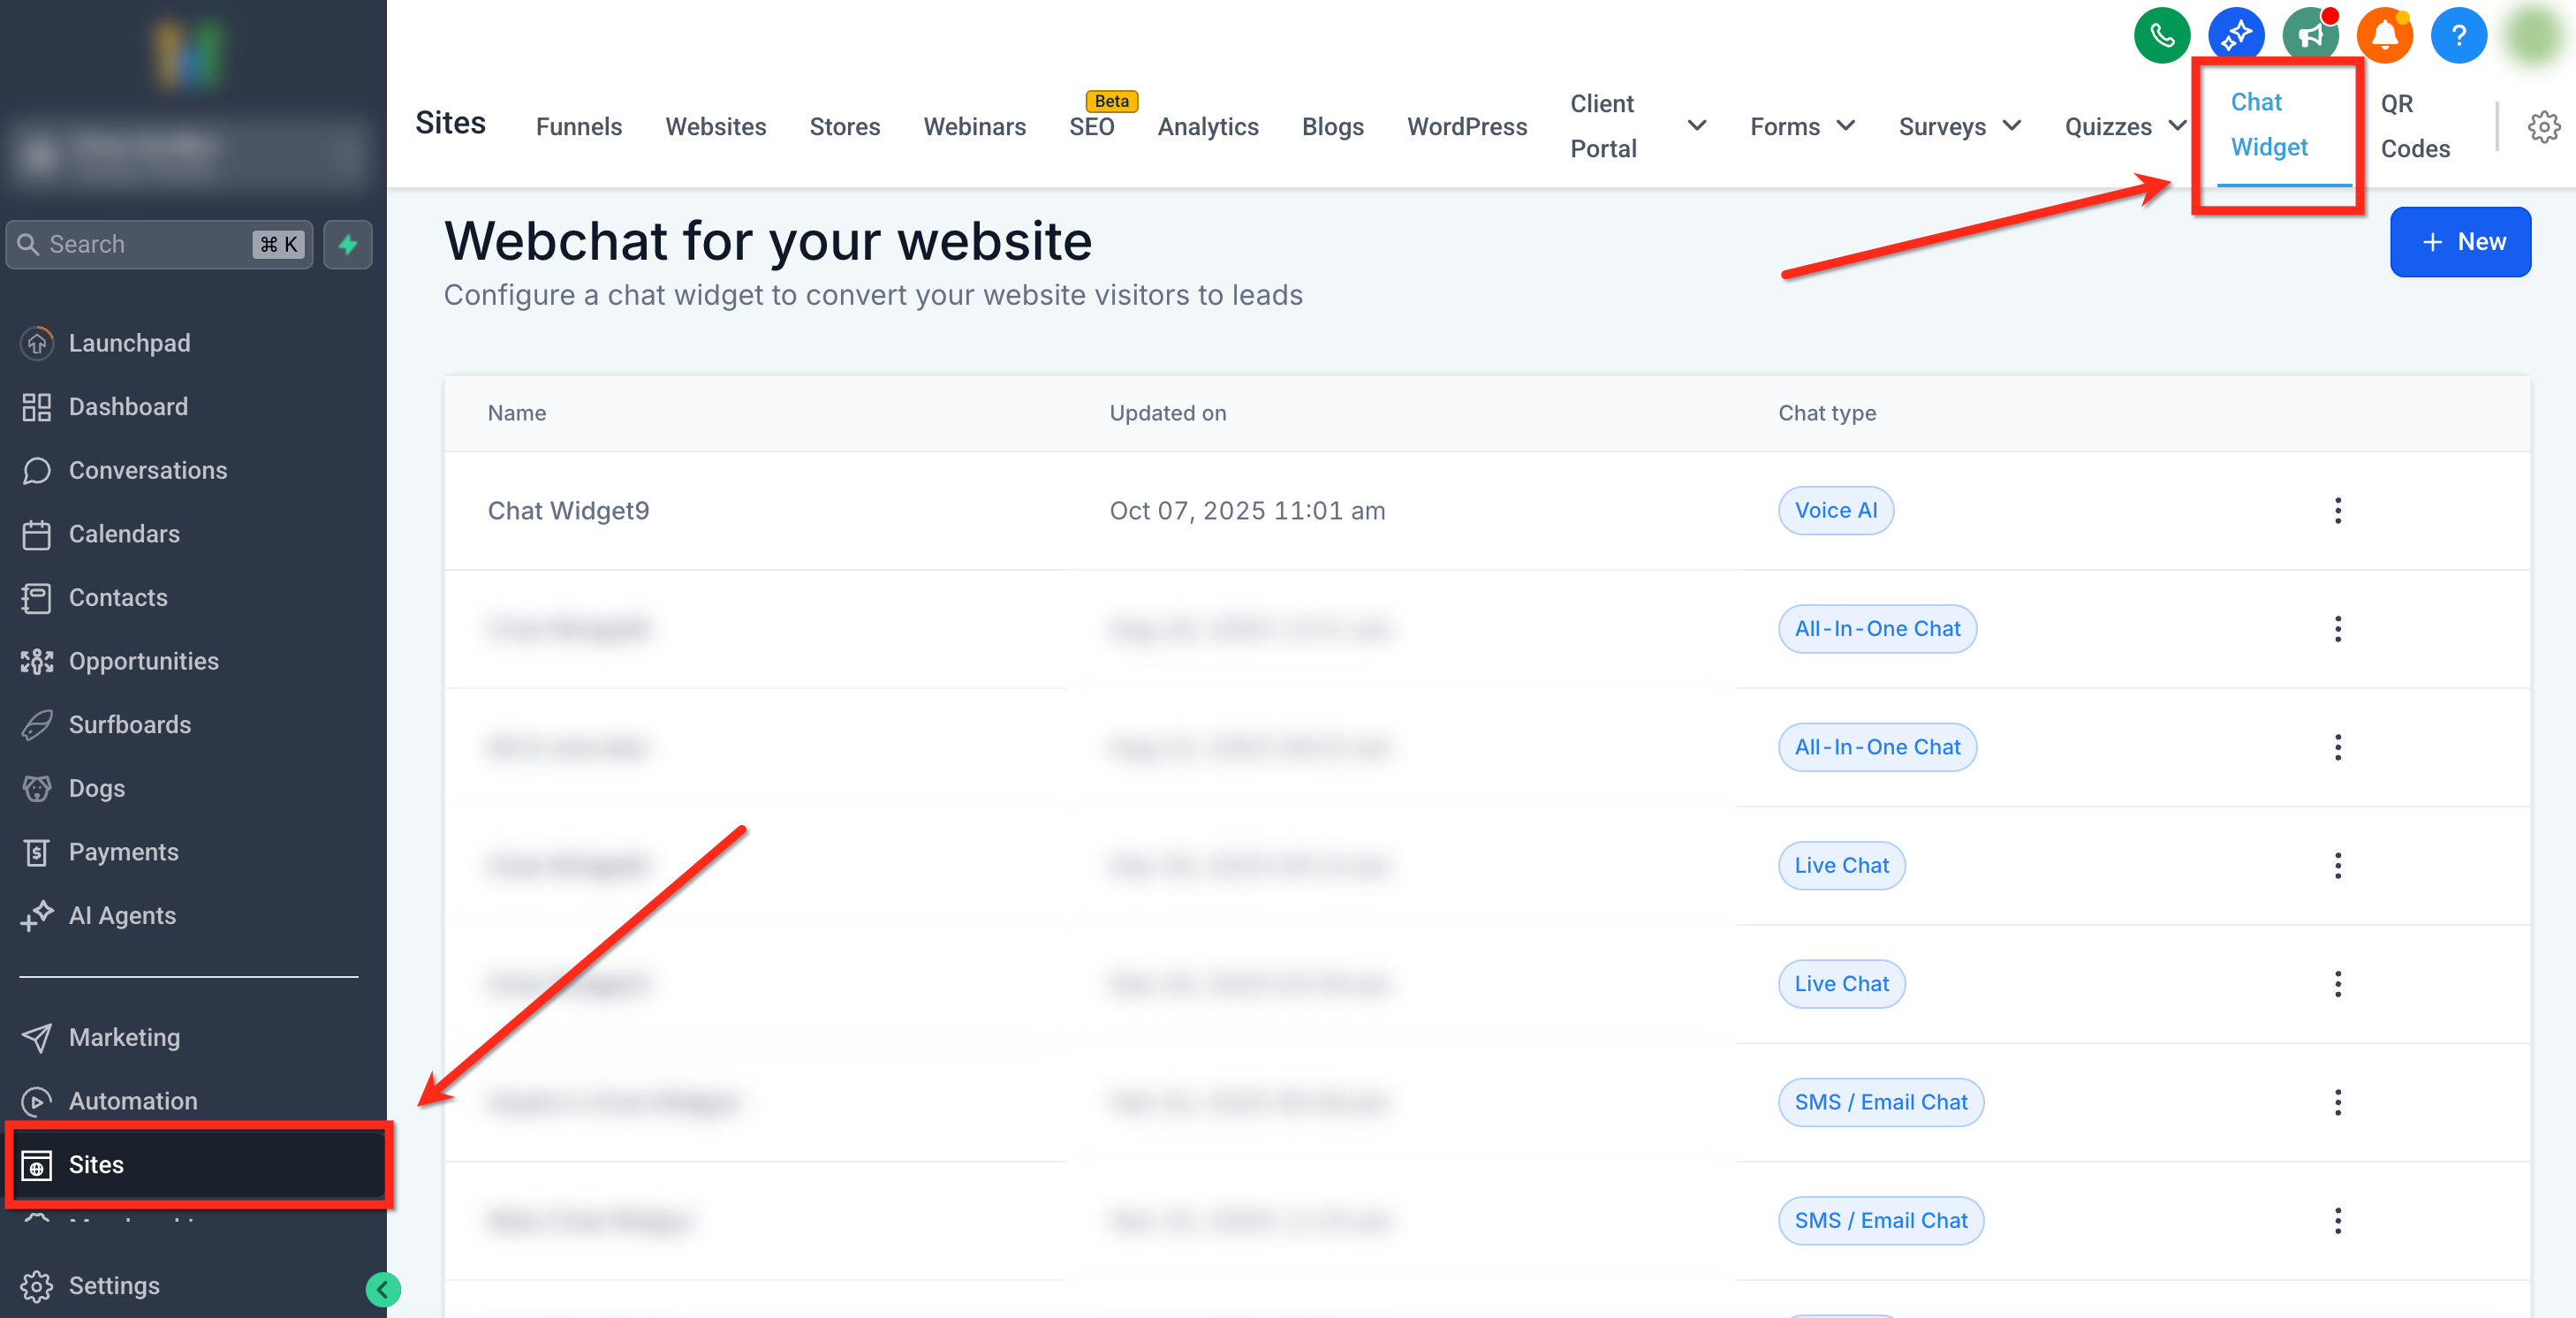The width and height of the screenshot is (2576, 1318).
Task: Switch to the Funnels tab
Action: point(578,127)
